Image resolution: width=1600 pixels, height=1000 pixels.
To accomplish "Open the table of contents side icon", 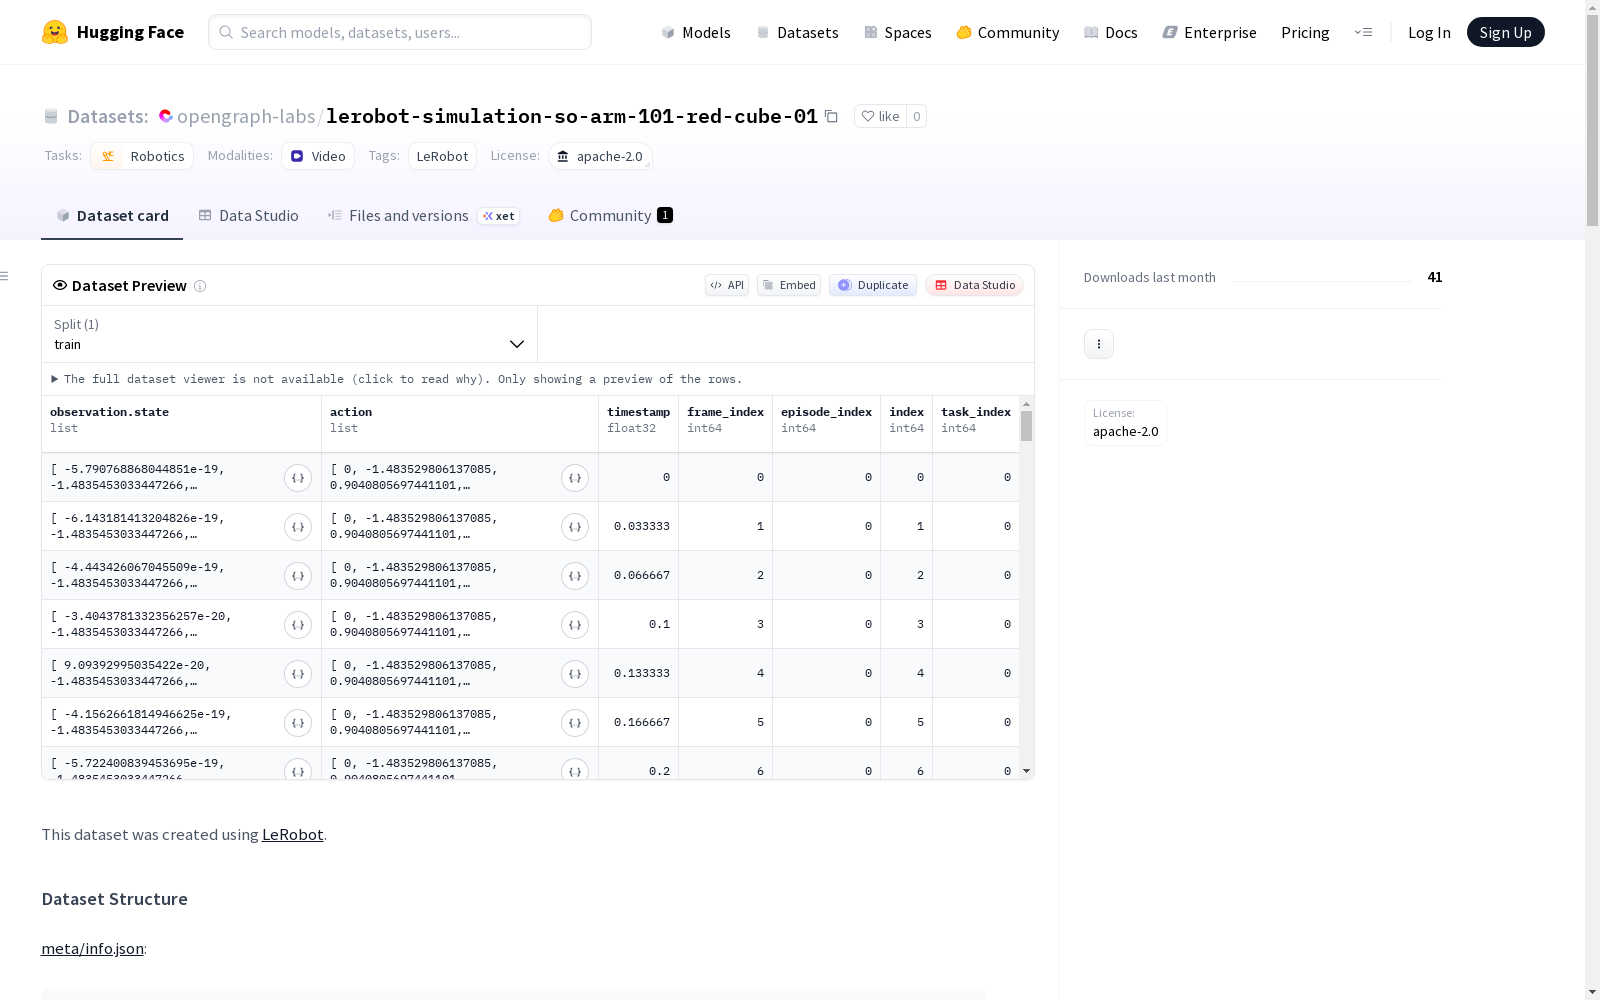I will (5, 276).
